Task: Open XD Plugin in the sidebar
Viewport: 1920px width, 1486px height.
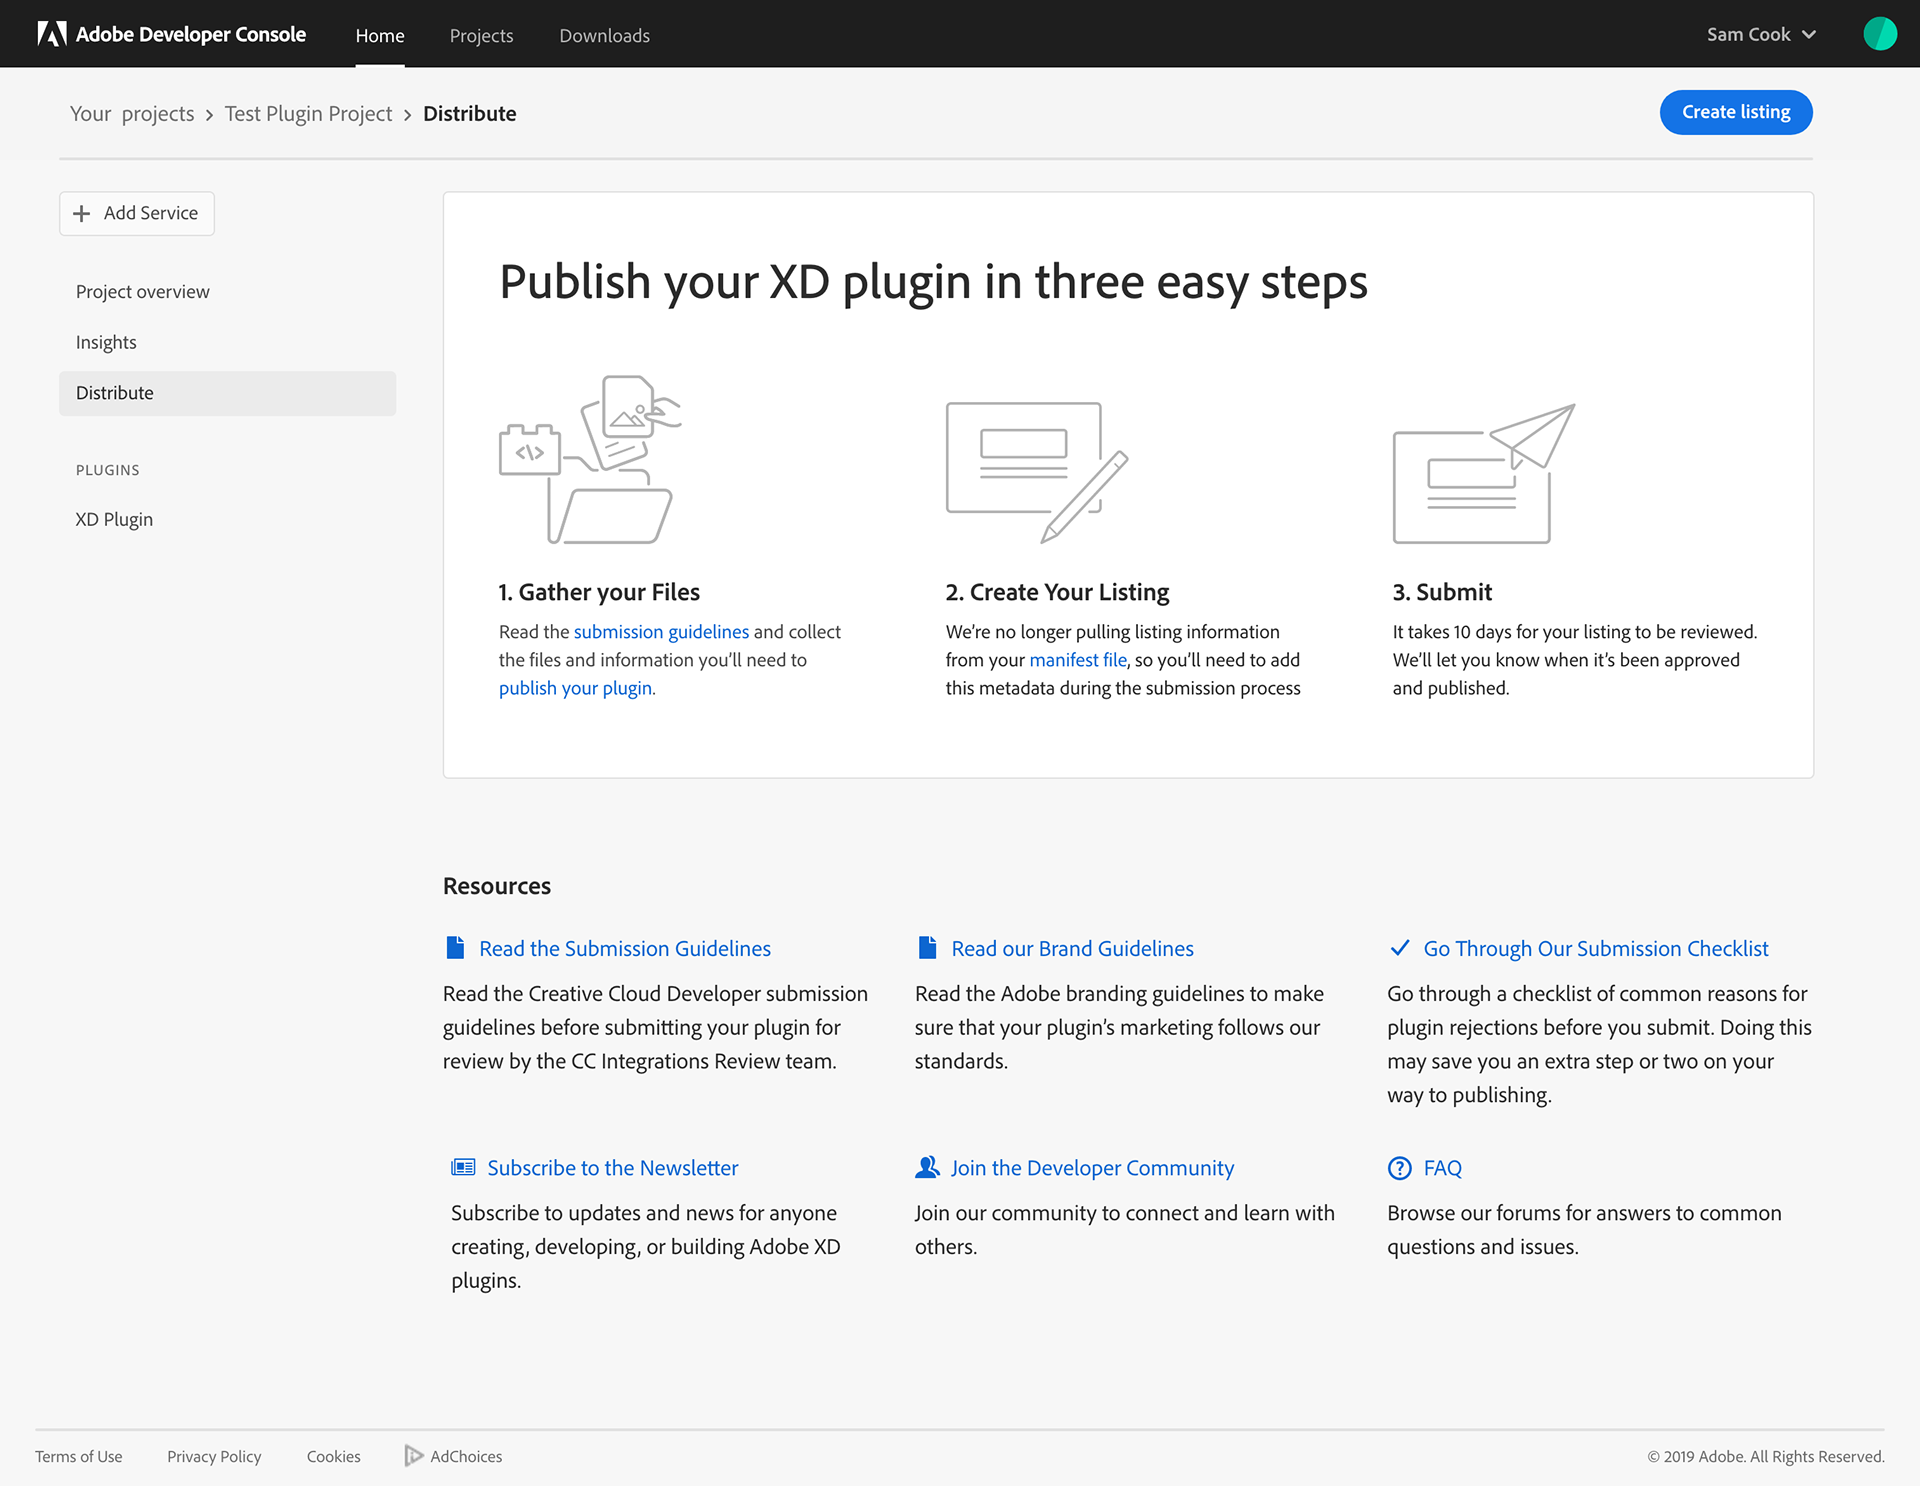Action: 114,519
